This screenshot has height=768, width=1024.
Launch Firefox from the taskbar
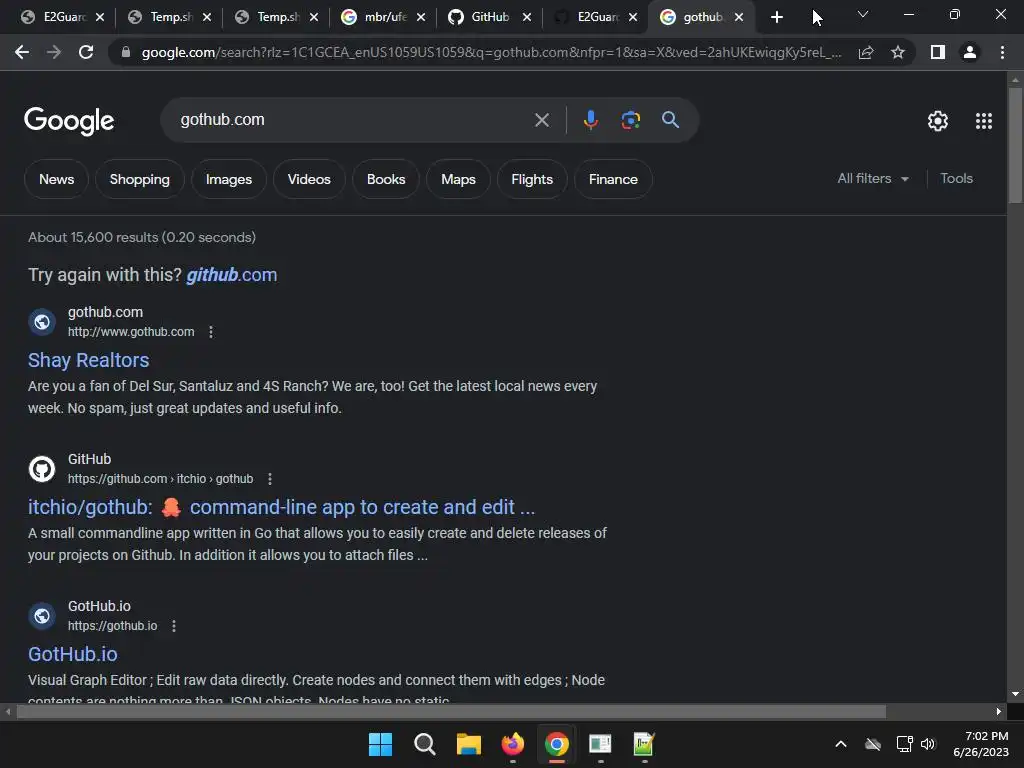point(513,744)
